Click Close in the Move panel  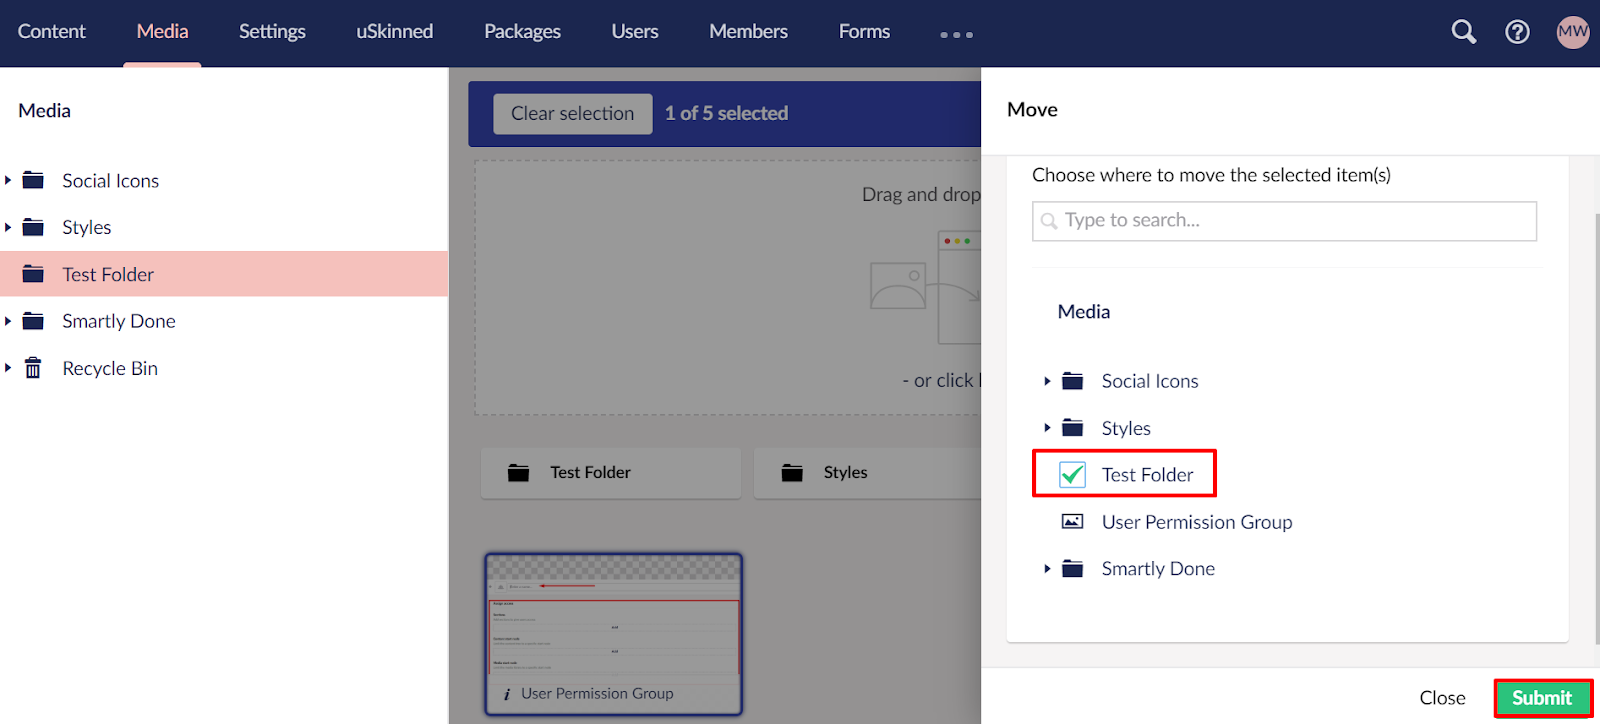click(x=1442, y=698)
